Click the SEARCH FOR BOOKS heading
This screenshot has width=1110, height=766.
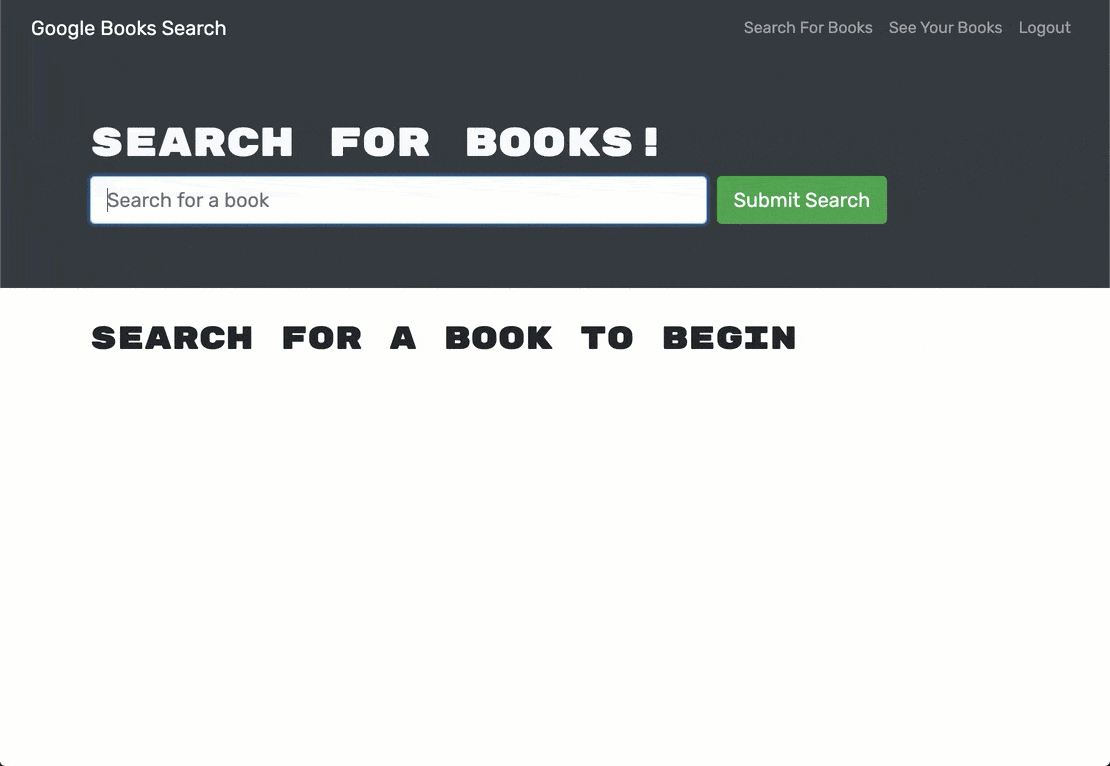(375, 142)
